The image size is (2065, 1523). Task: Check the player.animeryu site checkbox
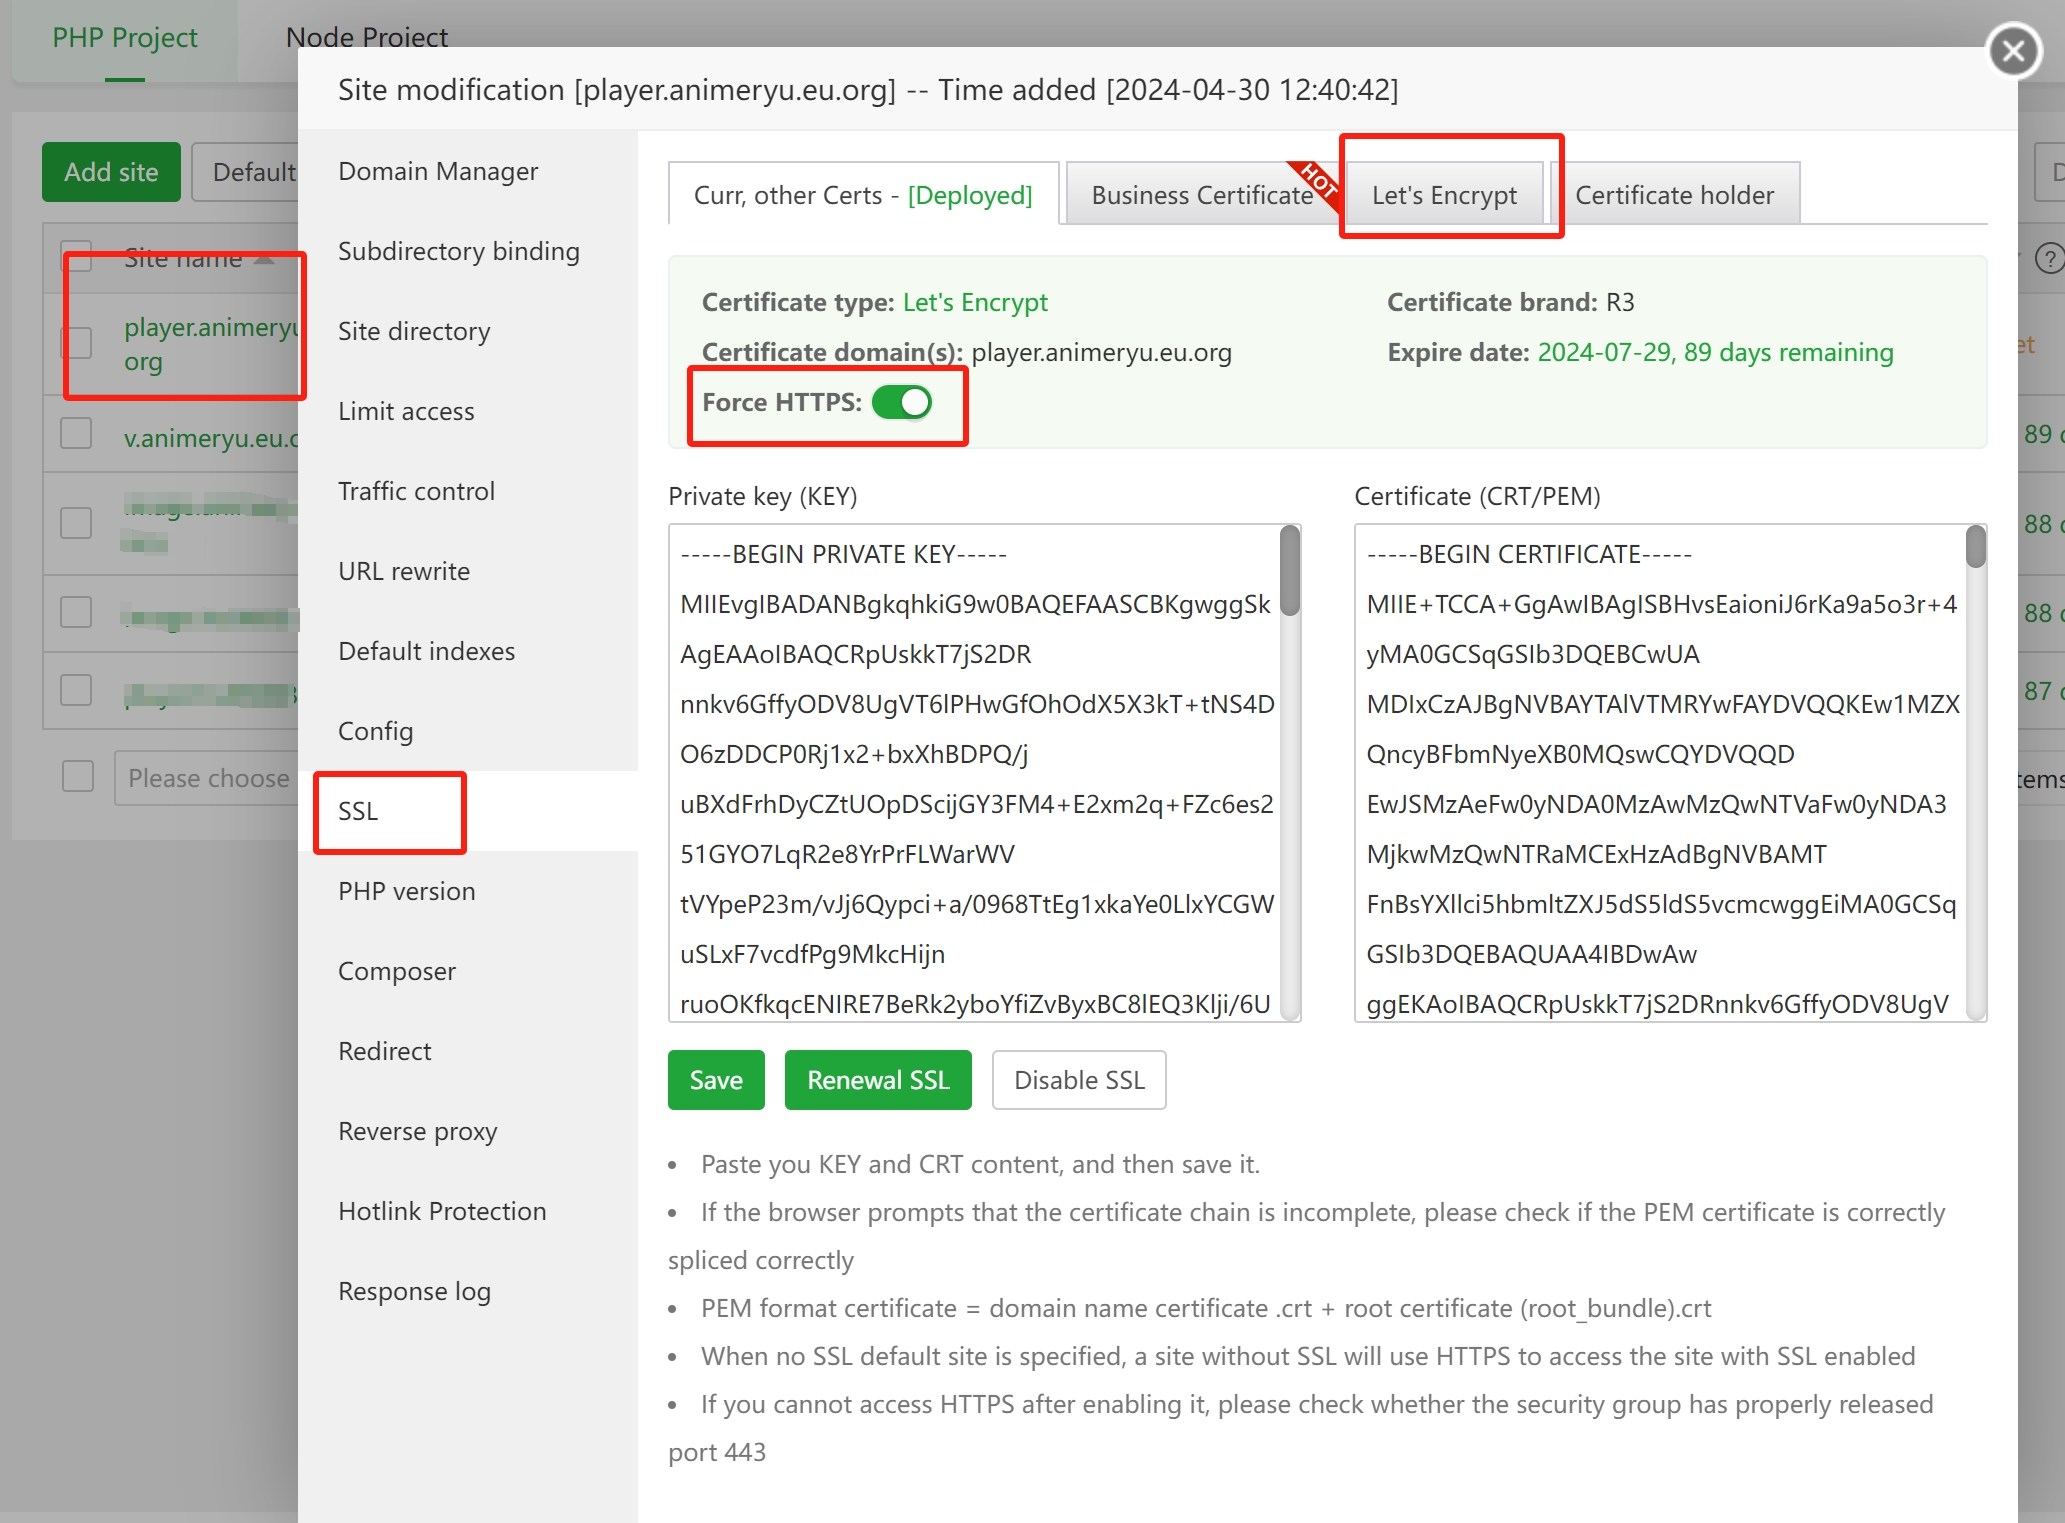(x=77, y=343)
